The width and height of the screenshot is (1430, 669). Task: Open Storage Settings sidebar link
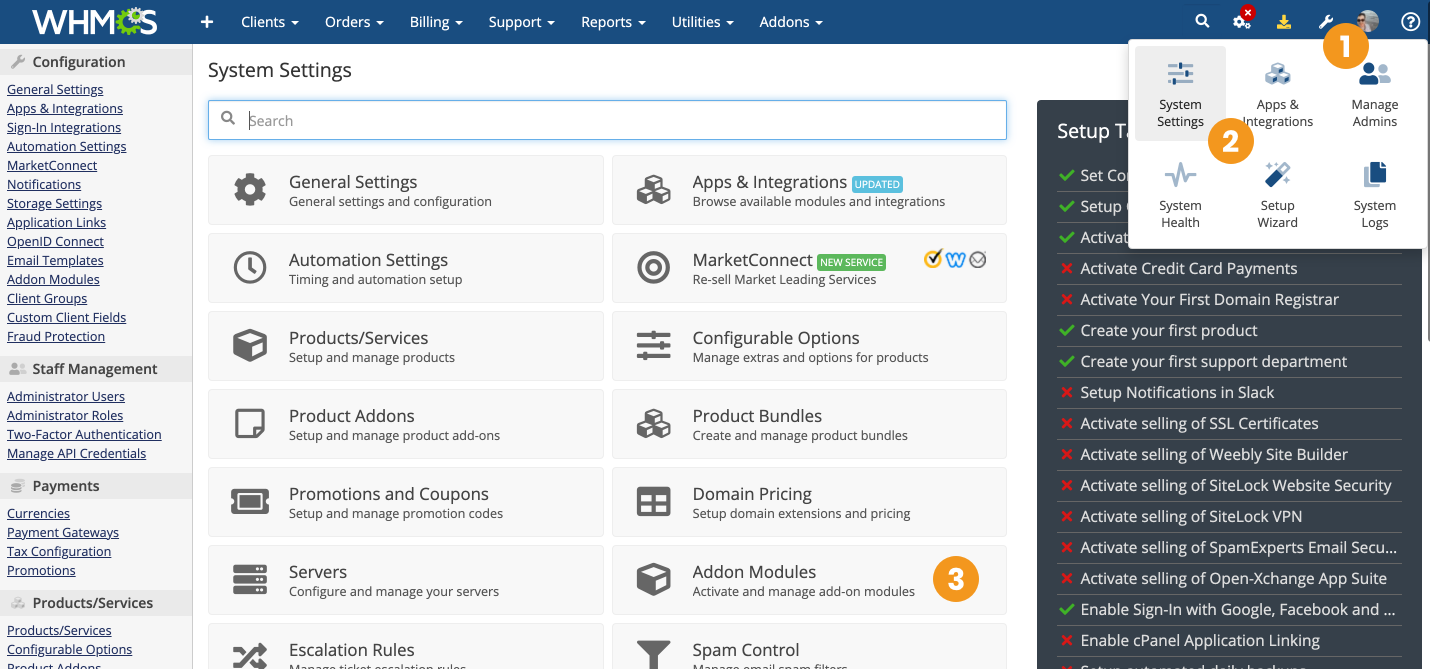[54, 203]
